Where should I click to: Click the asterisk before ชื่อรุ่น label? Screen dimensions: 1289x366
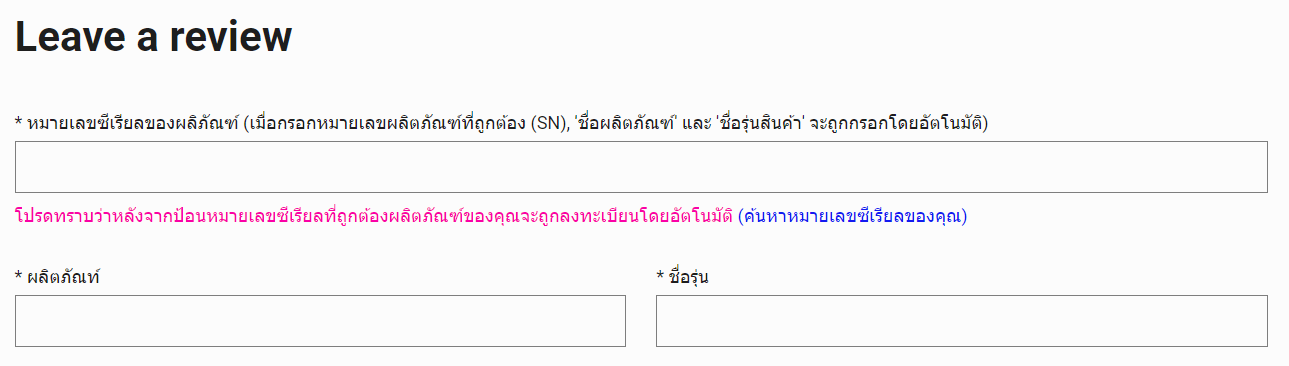[x=660, y=276]
